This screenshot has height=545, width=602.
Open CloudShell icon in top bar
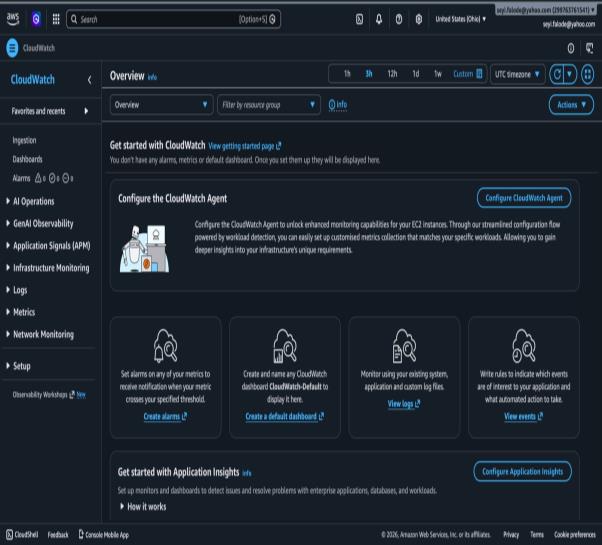359,19
